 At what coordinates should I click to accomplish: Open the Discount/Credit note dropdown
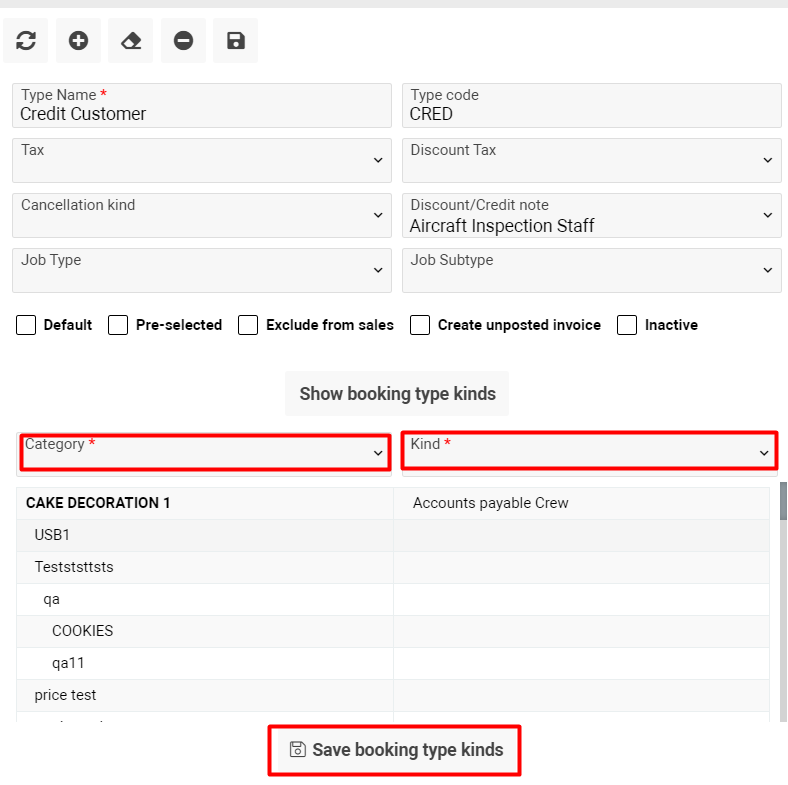tap(592, 216)
